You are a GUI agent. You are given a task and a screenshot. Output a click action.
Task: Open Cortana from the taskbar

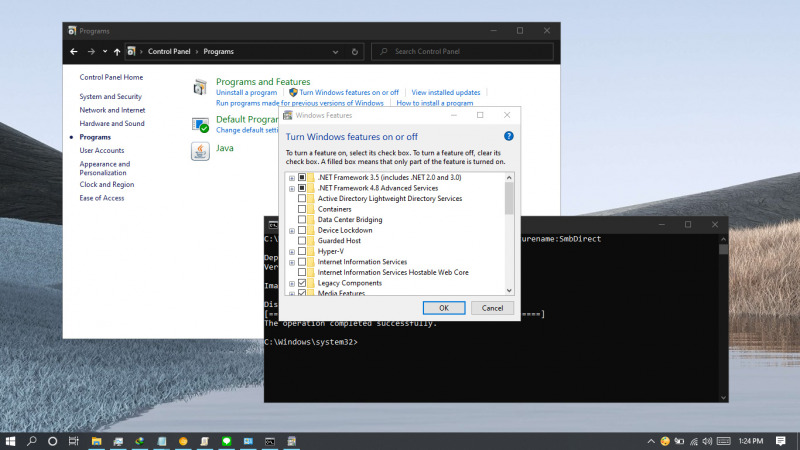[53, 441]
